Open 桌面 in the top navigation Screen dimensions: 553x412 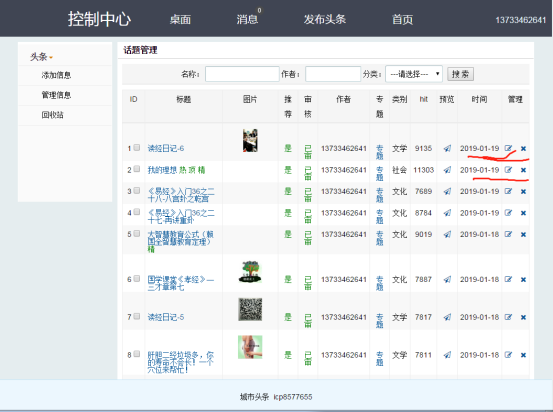[180, 19]
